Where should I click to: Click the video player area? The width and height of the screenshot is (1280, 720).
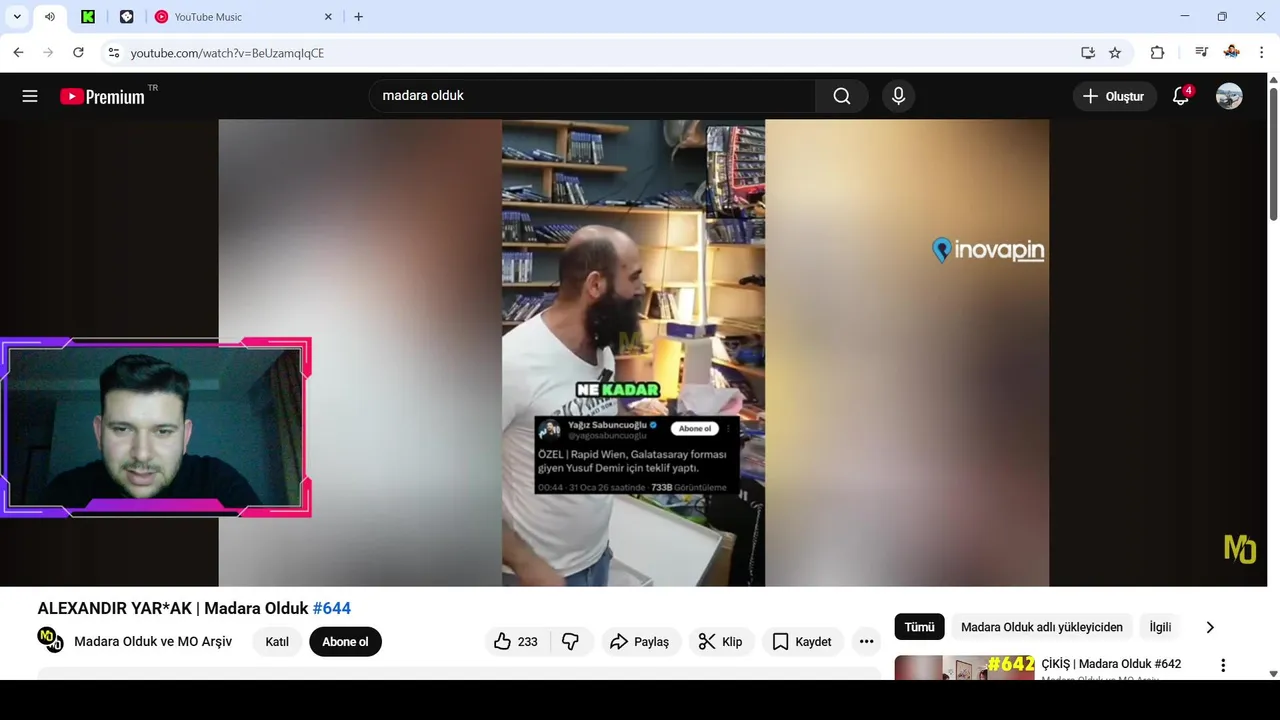(634, 353)
